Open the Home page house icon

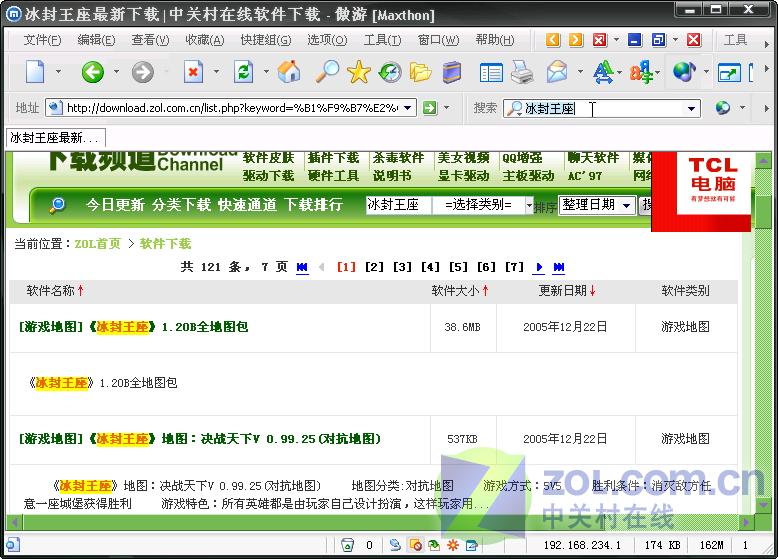pyautogui.click(x=289, y=72)
